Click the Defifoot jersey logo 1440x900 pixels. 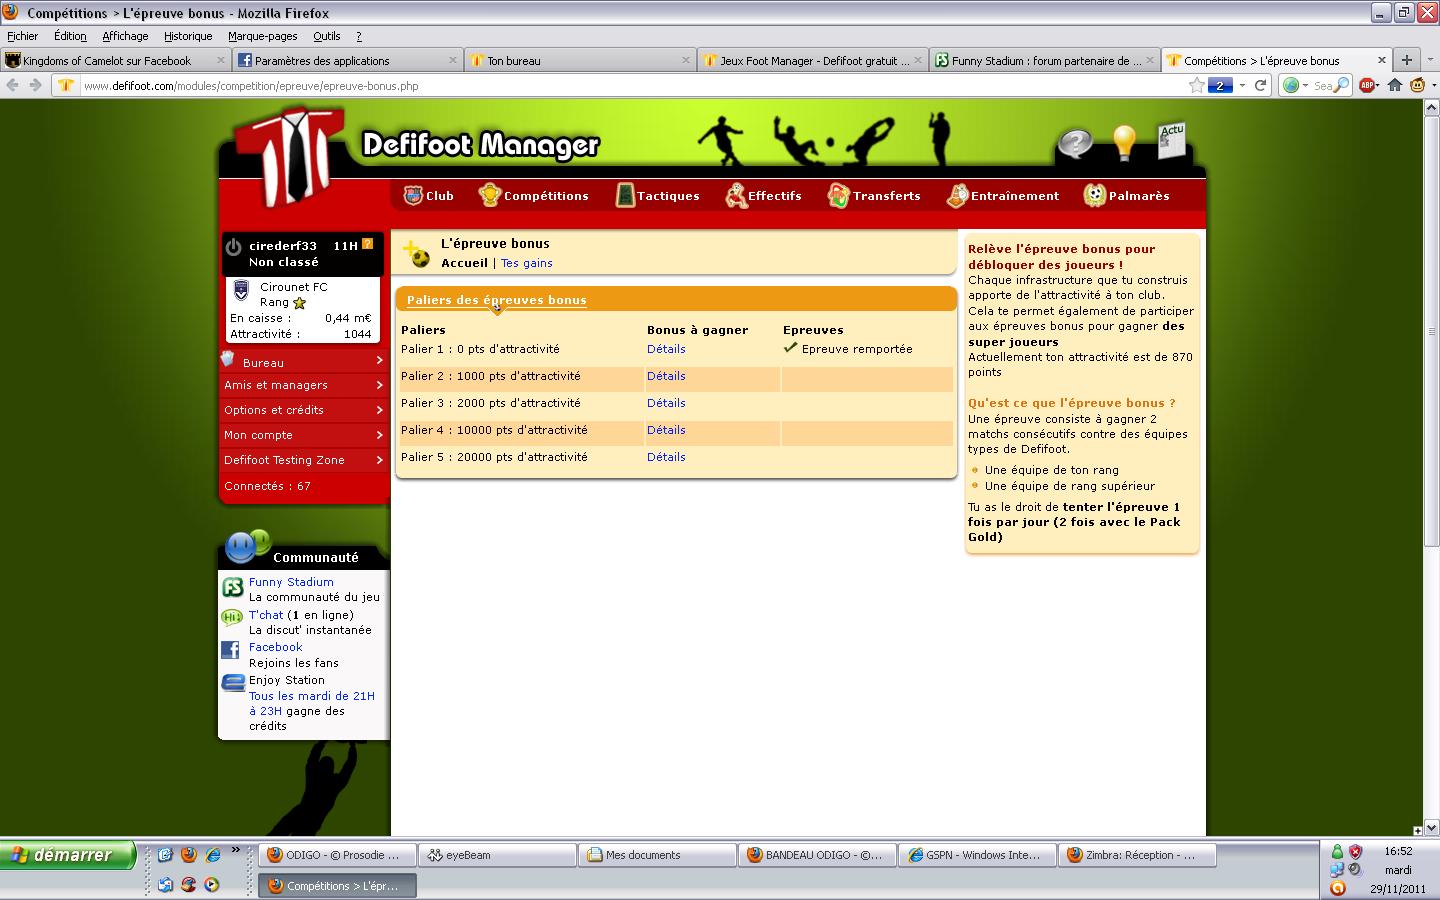(288, 155)
